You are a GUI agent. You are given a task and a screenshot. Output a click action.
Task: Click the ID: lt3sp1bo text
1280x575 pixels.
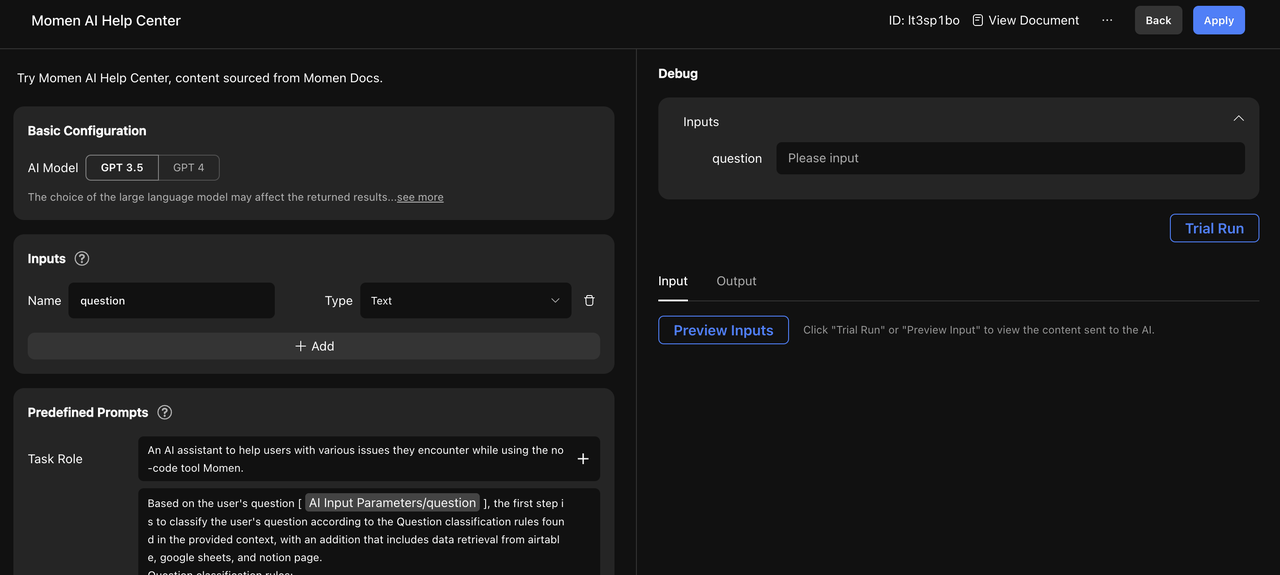[x=924, y=20]
